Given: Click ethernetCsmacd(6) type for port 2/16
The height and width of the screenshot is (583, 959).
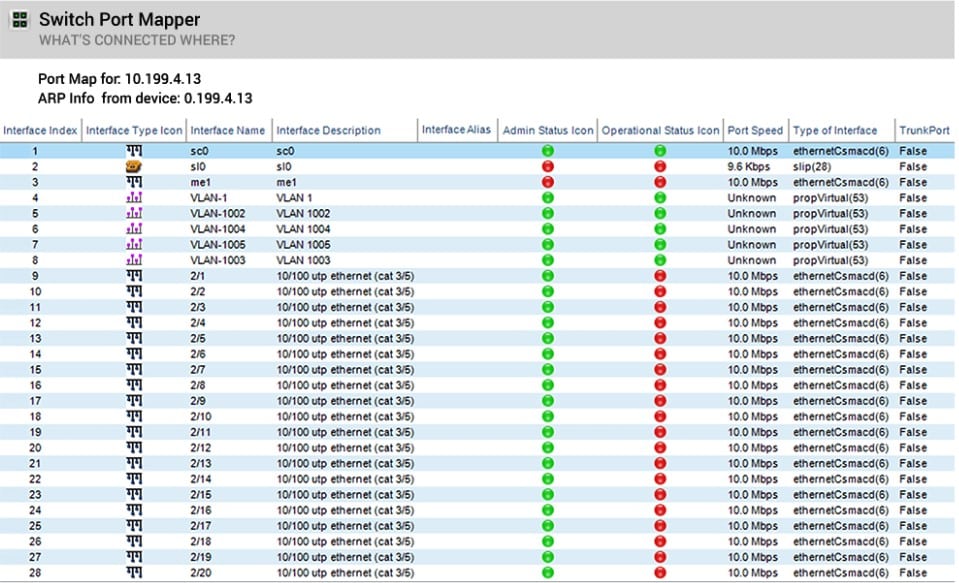Looking at the screenshot, I should click(x=841, y=510).
